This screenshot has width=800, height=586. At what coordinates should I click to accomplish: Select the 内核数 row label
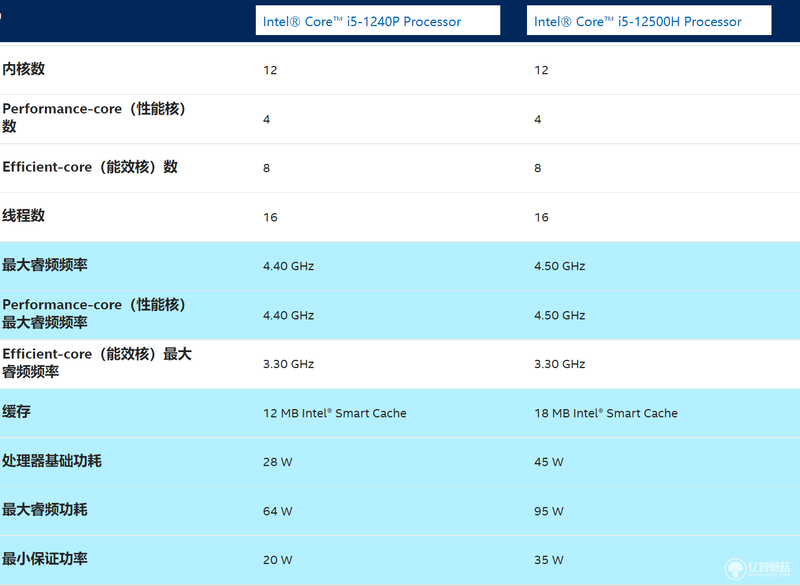[x=23, y=69]
